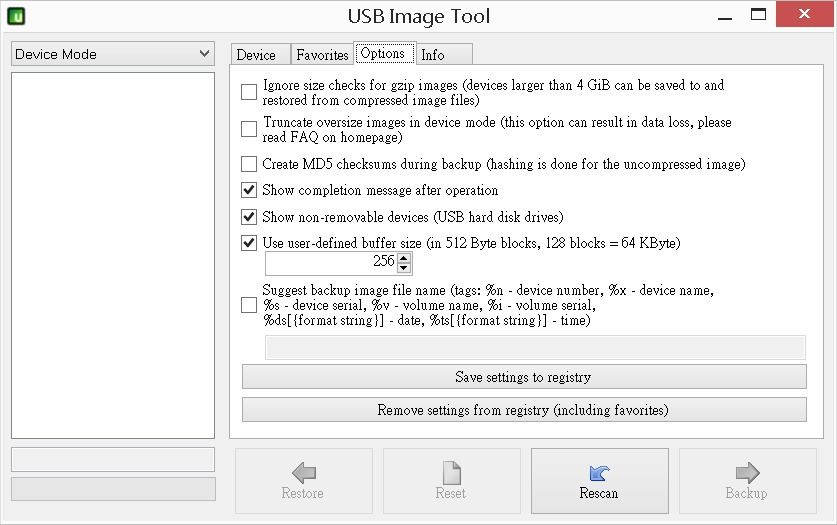Open the Device Mode dropdown

point(113,54)
